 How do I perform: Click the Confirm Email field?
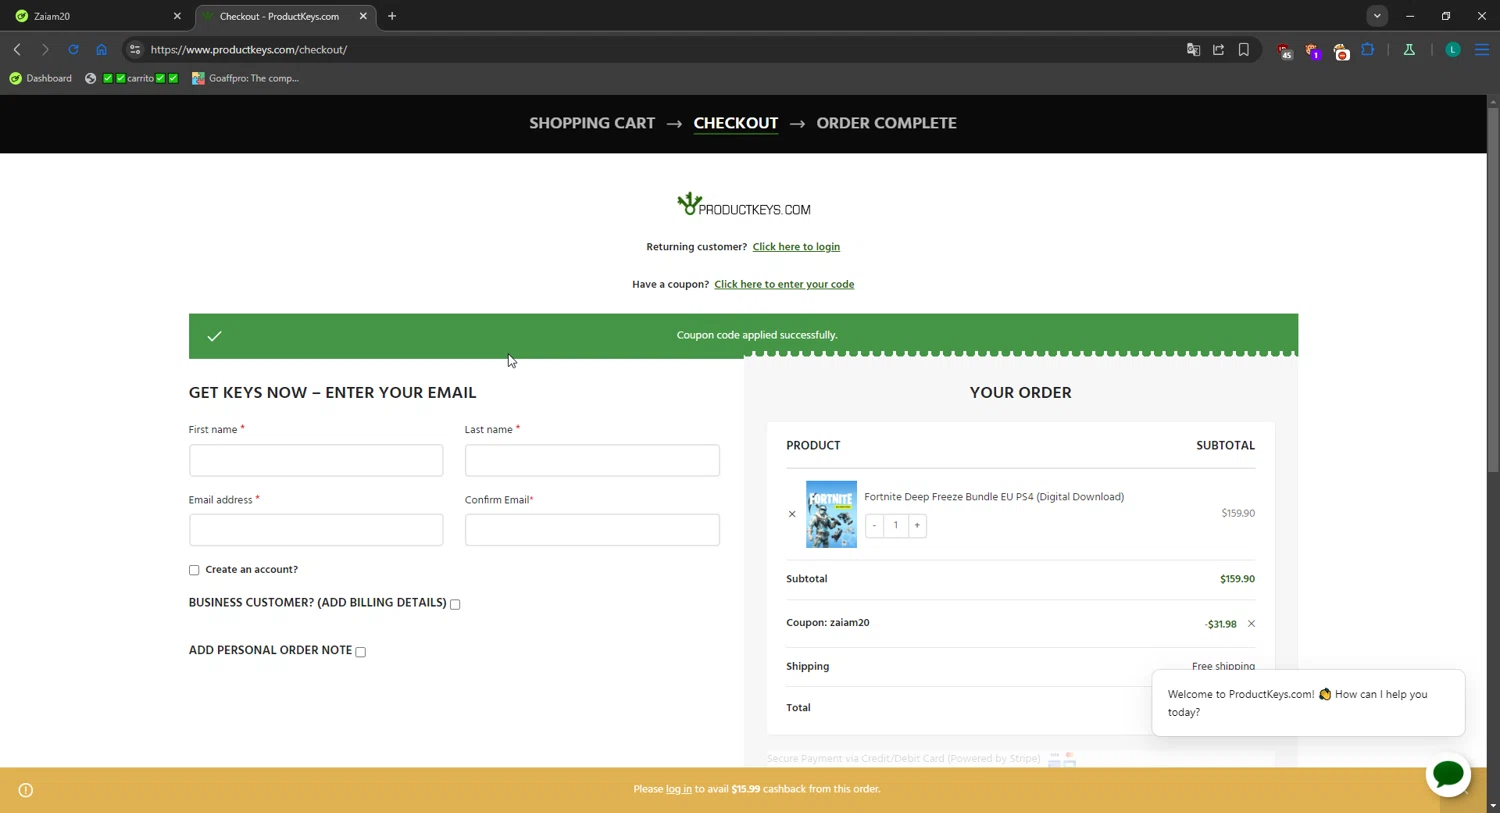coord(592,530)
